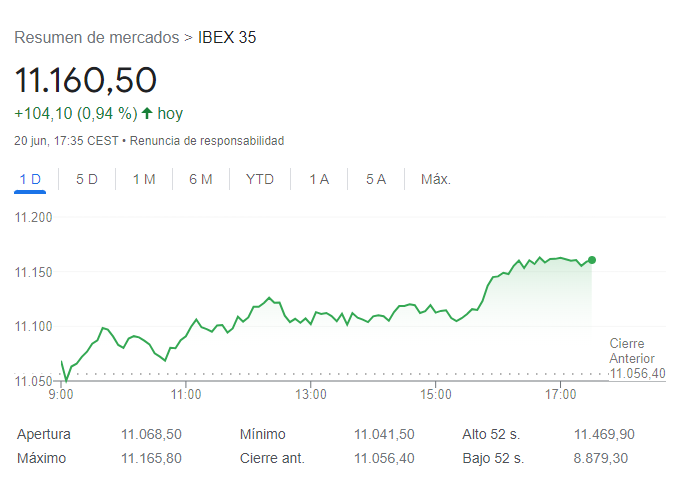The width and height of the screenshot is (690, 480).
Task: Show the 6 M chart range
Action: pyautogui.click(x=201, y=179)
